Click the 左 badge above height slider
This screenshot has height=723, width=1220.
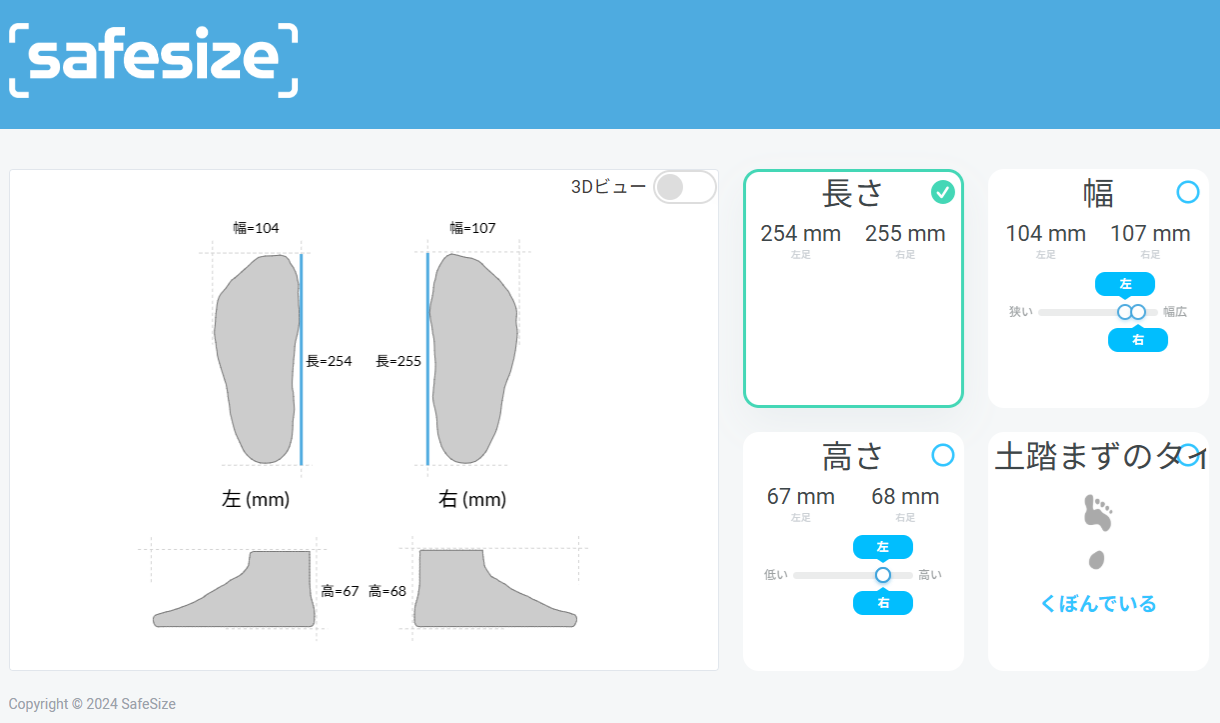tap(882, 547)
